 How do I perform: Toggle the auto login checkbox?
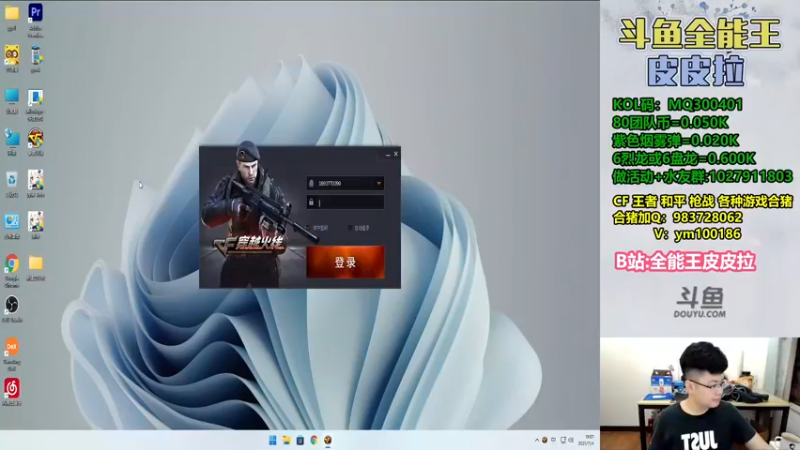point(349,228)
